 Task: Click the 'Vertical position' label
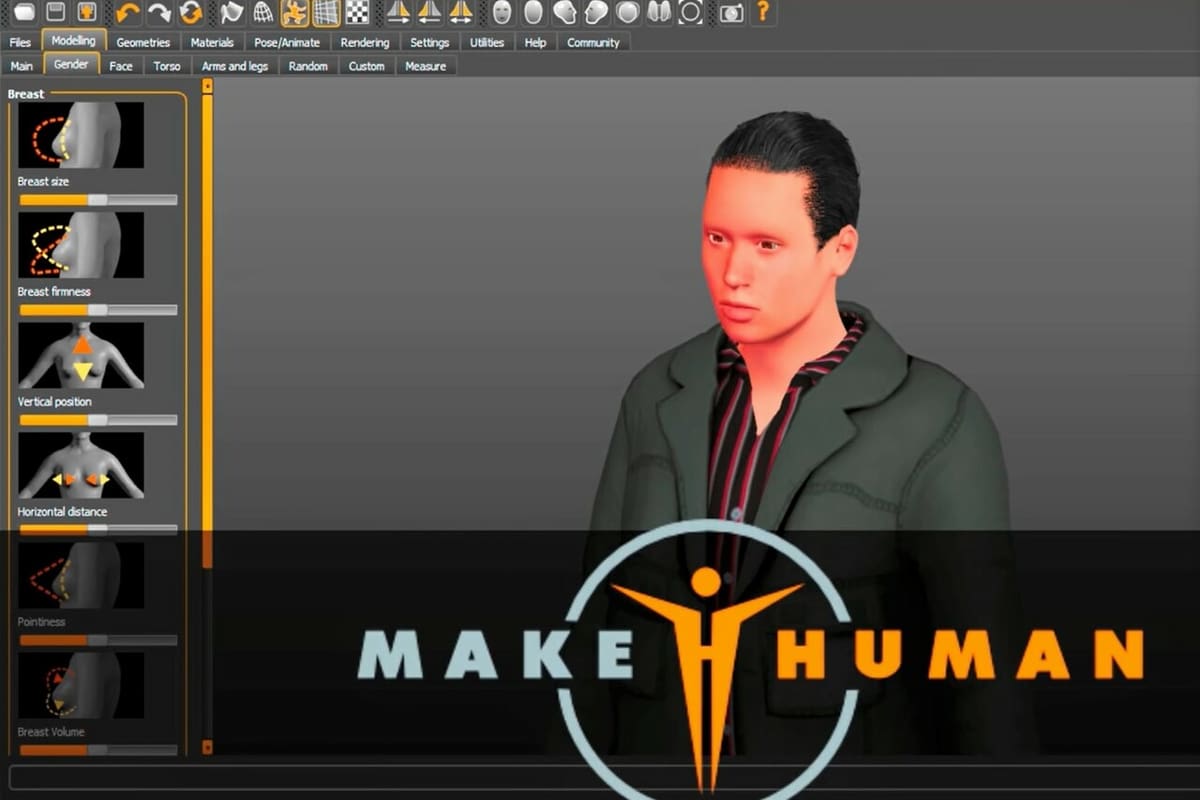pyautogui.click(x=55, y=402)
